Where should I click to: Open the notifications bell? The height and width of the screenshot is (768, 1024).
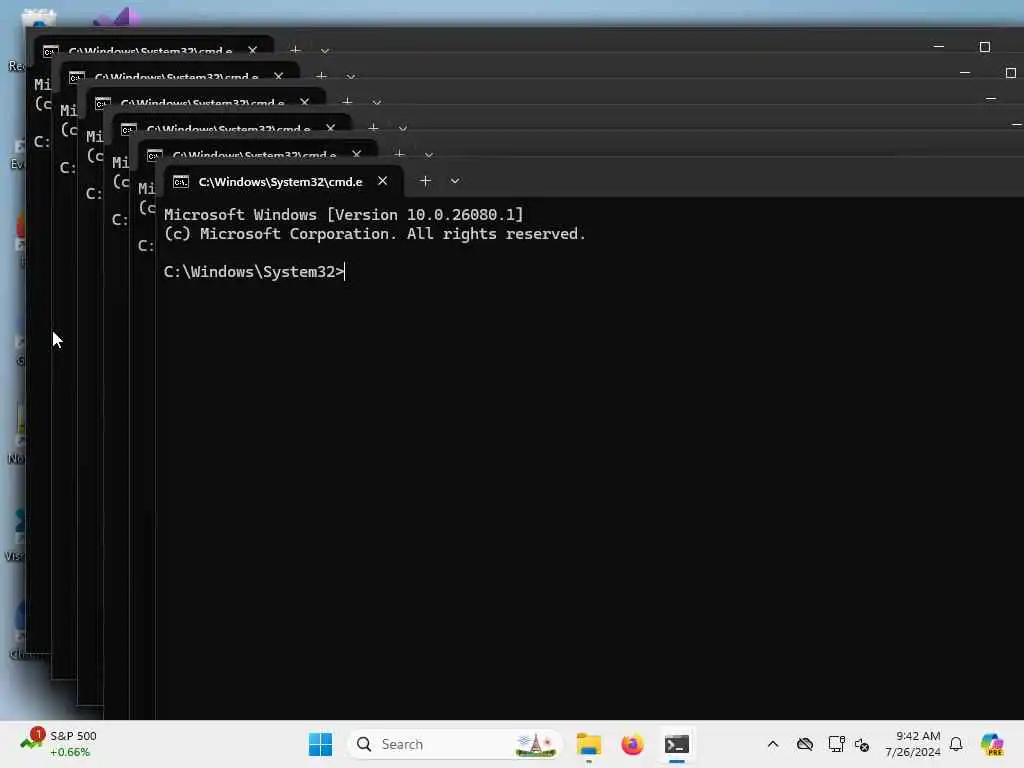[956, 744]
